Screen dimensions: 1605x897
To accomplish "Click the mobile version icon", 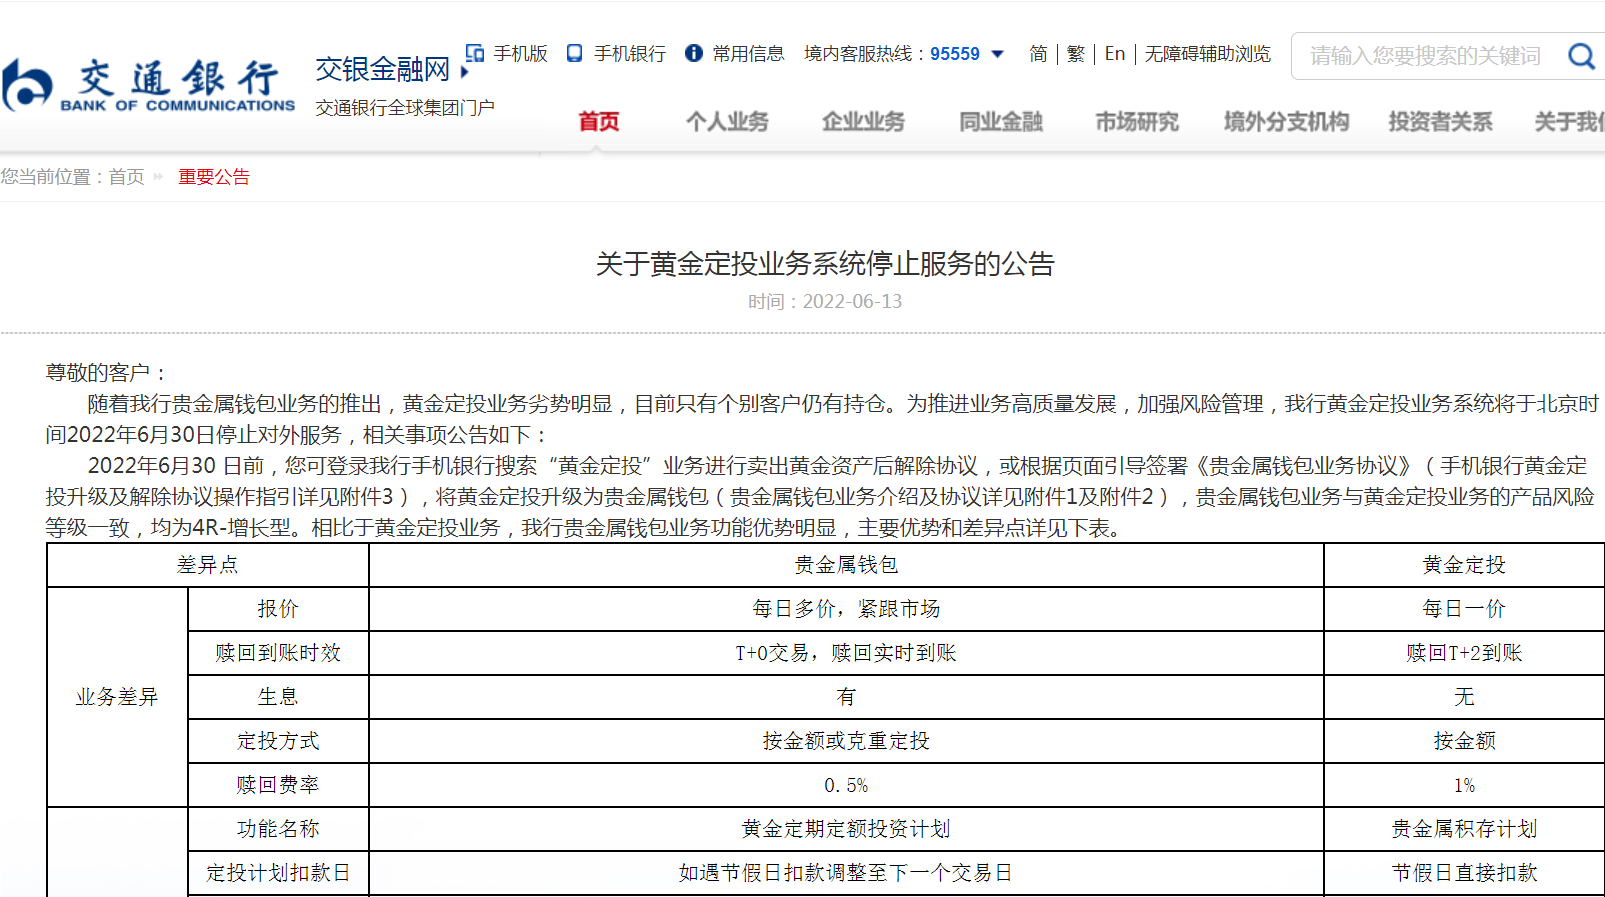I will 475,53.
